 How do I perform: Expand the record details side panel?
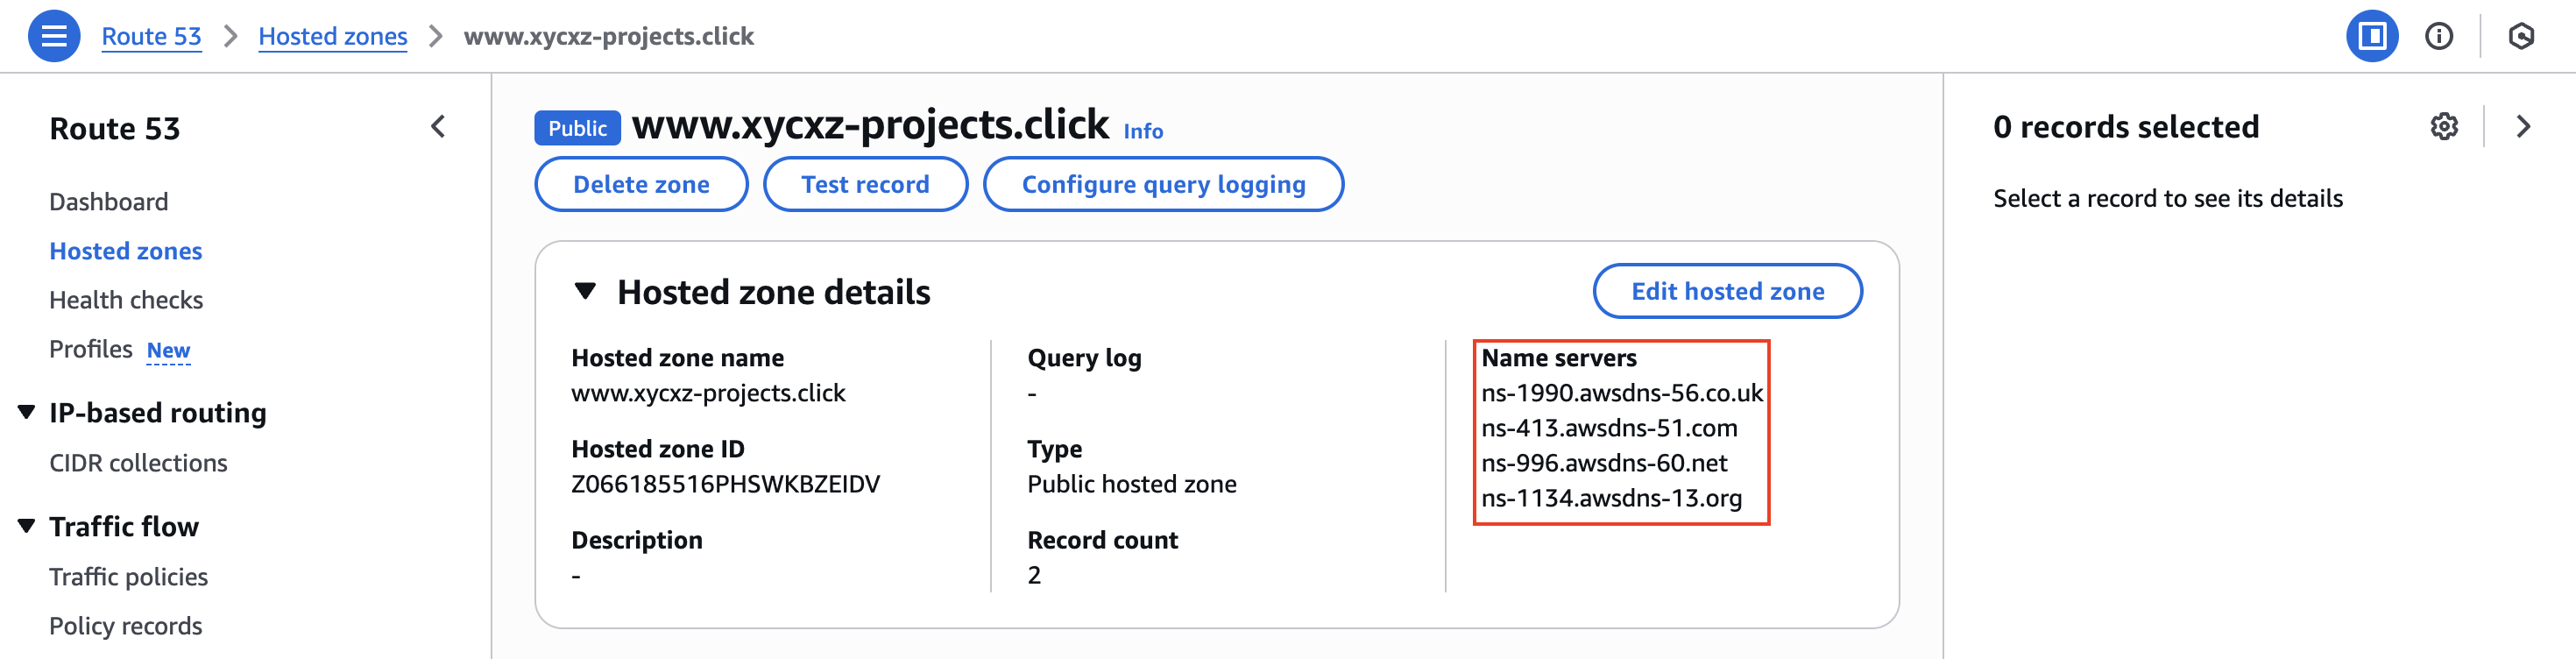[2523, 126]
